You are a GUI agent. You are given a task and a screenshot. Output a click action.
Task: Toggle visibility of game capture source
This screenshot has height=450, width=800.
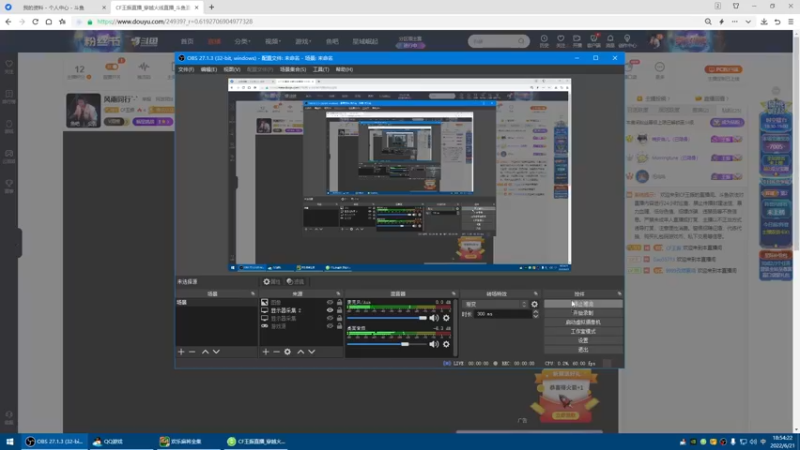tap(330, 326)
